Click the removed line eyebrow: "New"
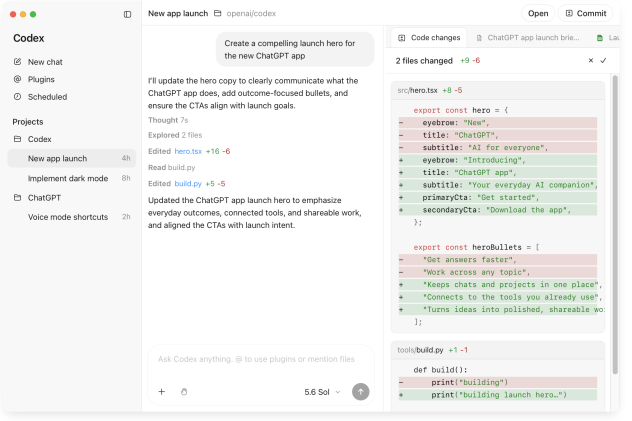The width and height of the screenshot is (632, 421). pos(498,122)
